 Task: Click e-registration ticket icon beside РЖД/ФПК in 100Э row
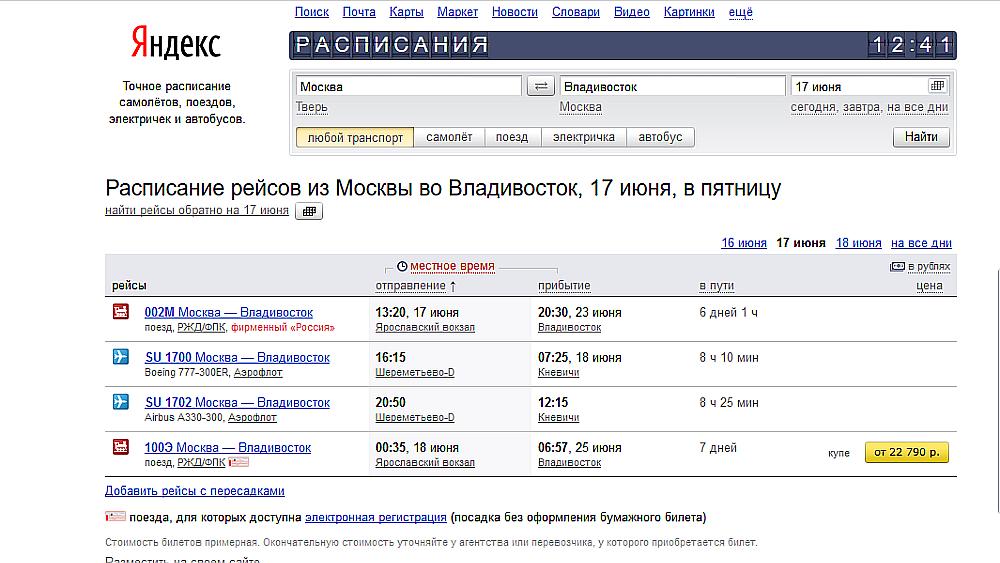pos(239,462)
